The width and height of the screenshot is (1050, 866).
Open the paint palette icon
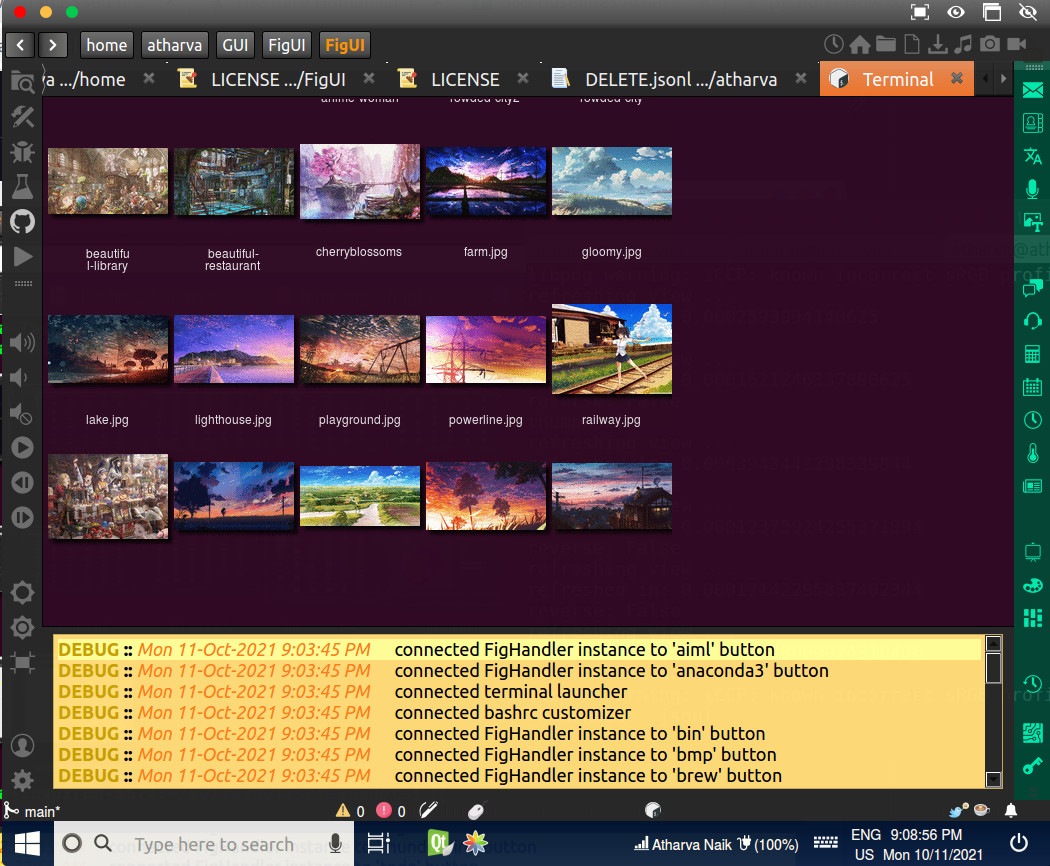(x=1033, y=585)
